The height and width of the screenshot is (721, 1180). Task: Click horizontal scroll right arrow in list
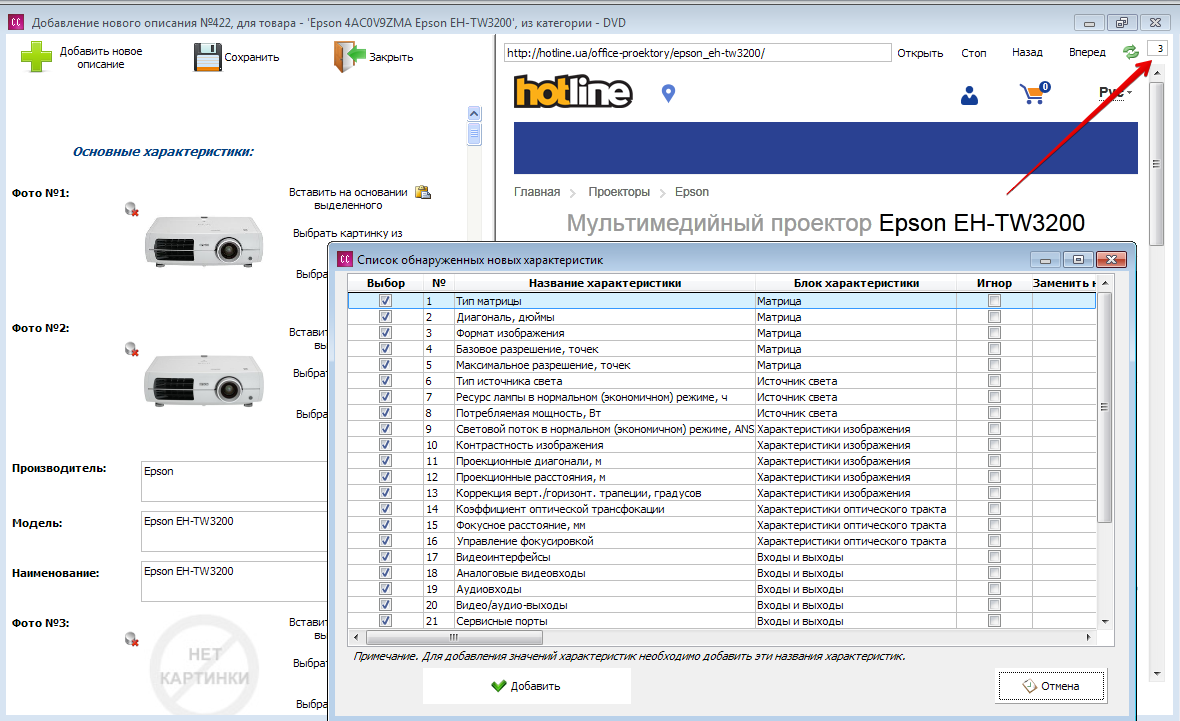pos(1088,637)
